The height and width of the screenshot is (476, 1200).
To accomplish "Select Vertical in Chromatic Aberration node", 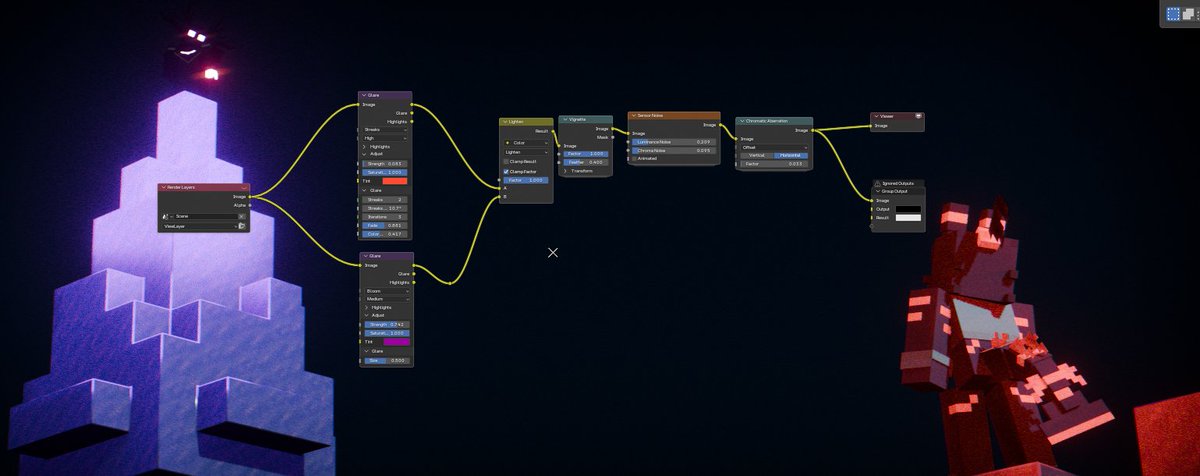I will pyautogui.click(x=756, y=155).
